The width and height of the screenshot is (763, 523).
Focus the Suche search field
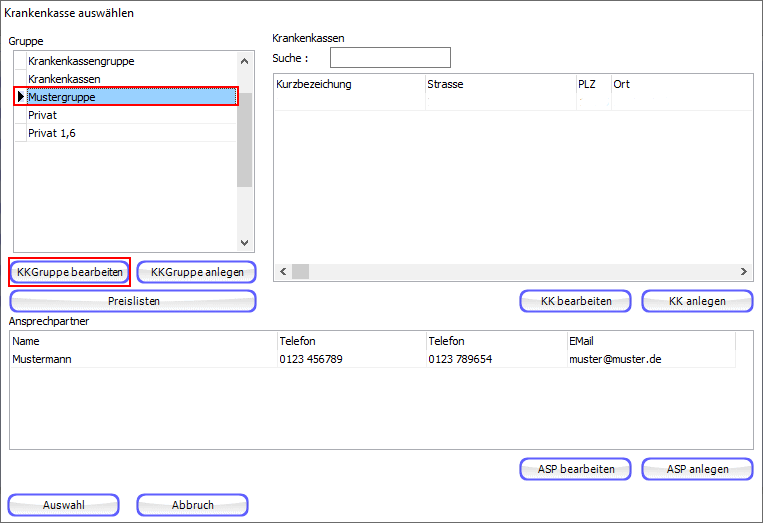click(x=390, y=58)
